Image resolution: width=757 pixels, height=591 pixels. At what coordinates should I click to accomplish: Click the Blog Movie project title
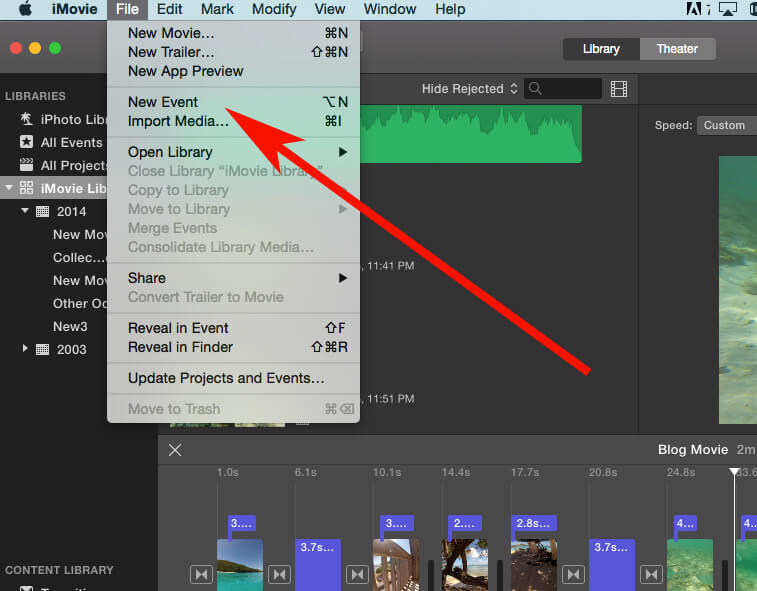click(x=693, y=450)
